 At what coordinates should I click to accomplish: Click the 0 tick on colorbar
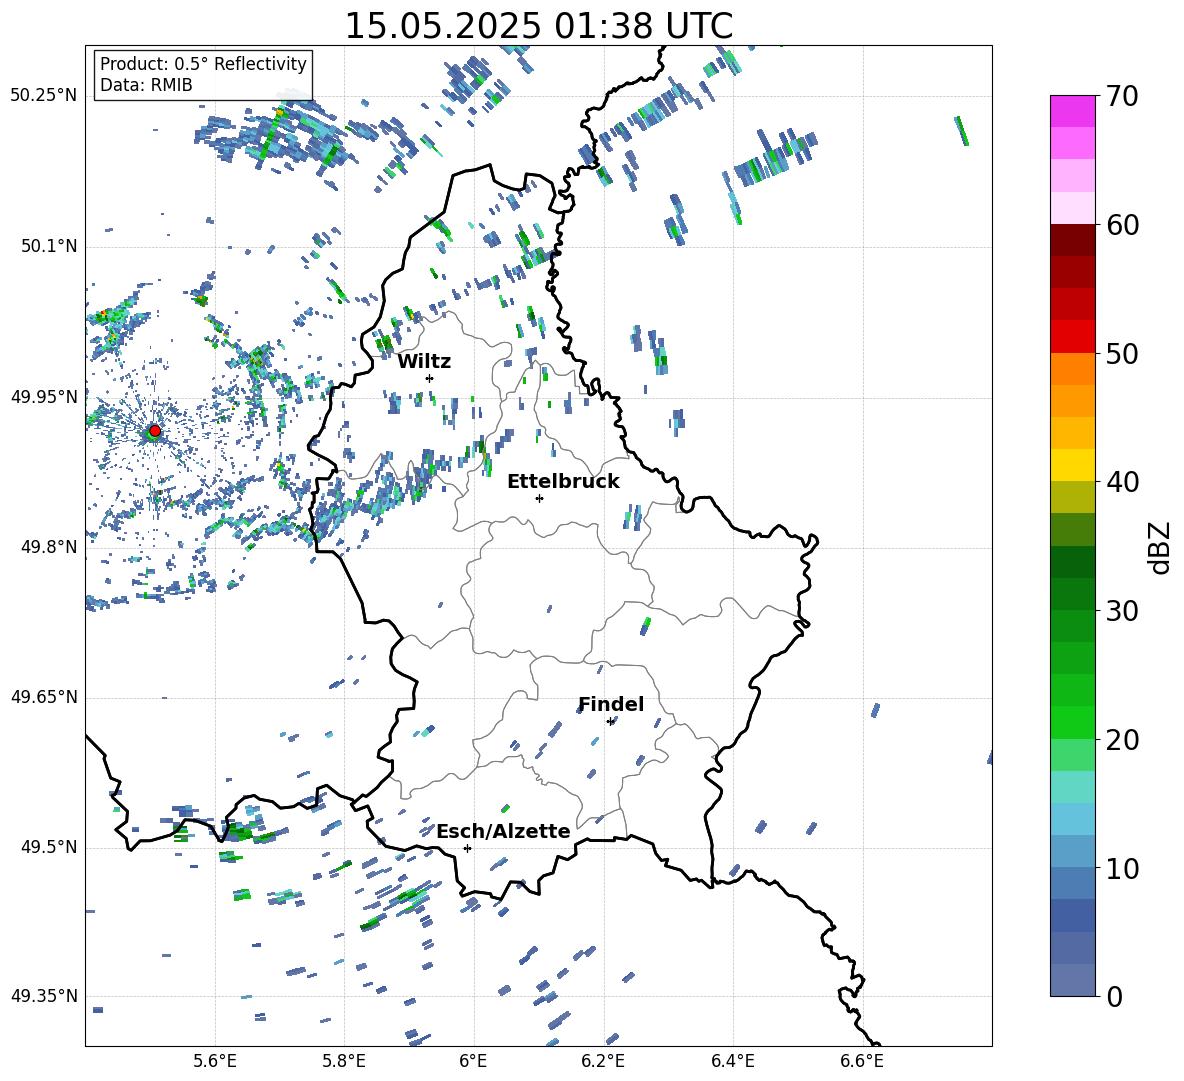click(x=1114, y=996)
